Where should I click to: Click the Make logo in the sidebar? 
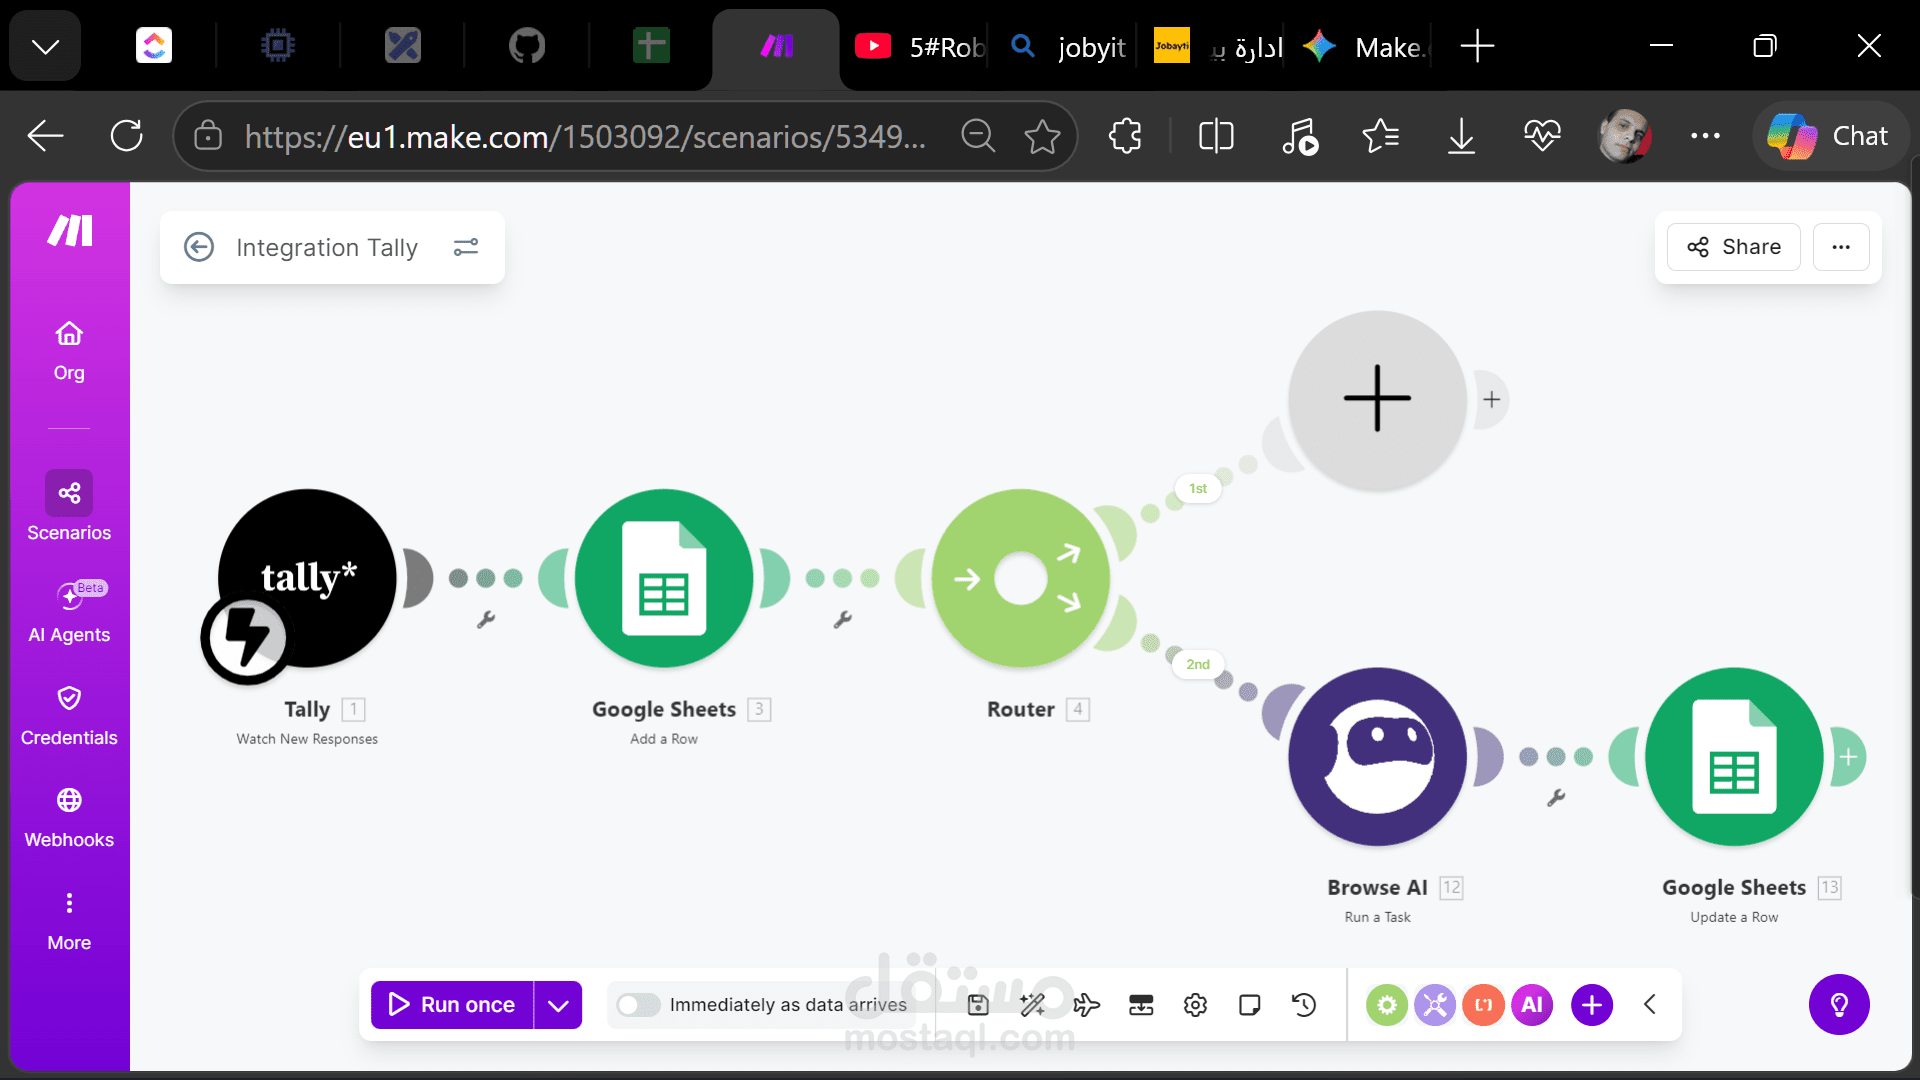(x=70, y=231)
